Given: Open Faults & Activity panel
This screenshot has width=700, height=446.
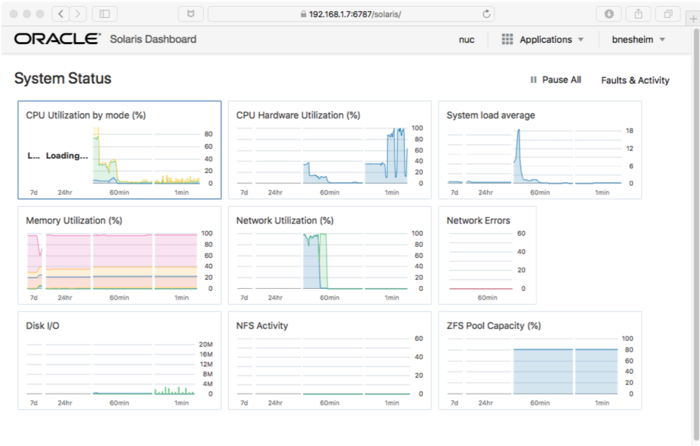Looking at the screenshot, I should (x=635, y=80).
